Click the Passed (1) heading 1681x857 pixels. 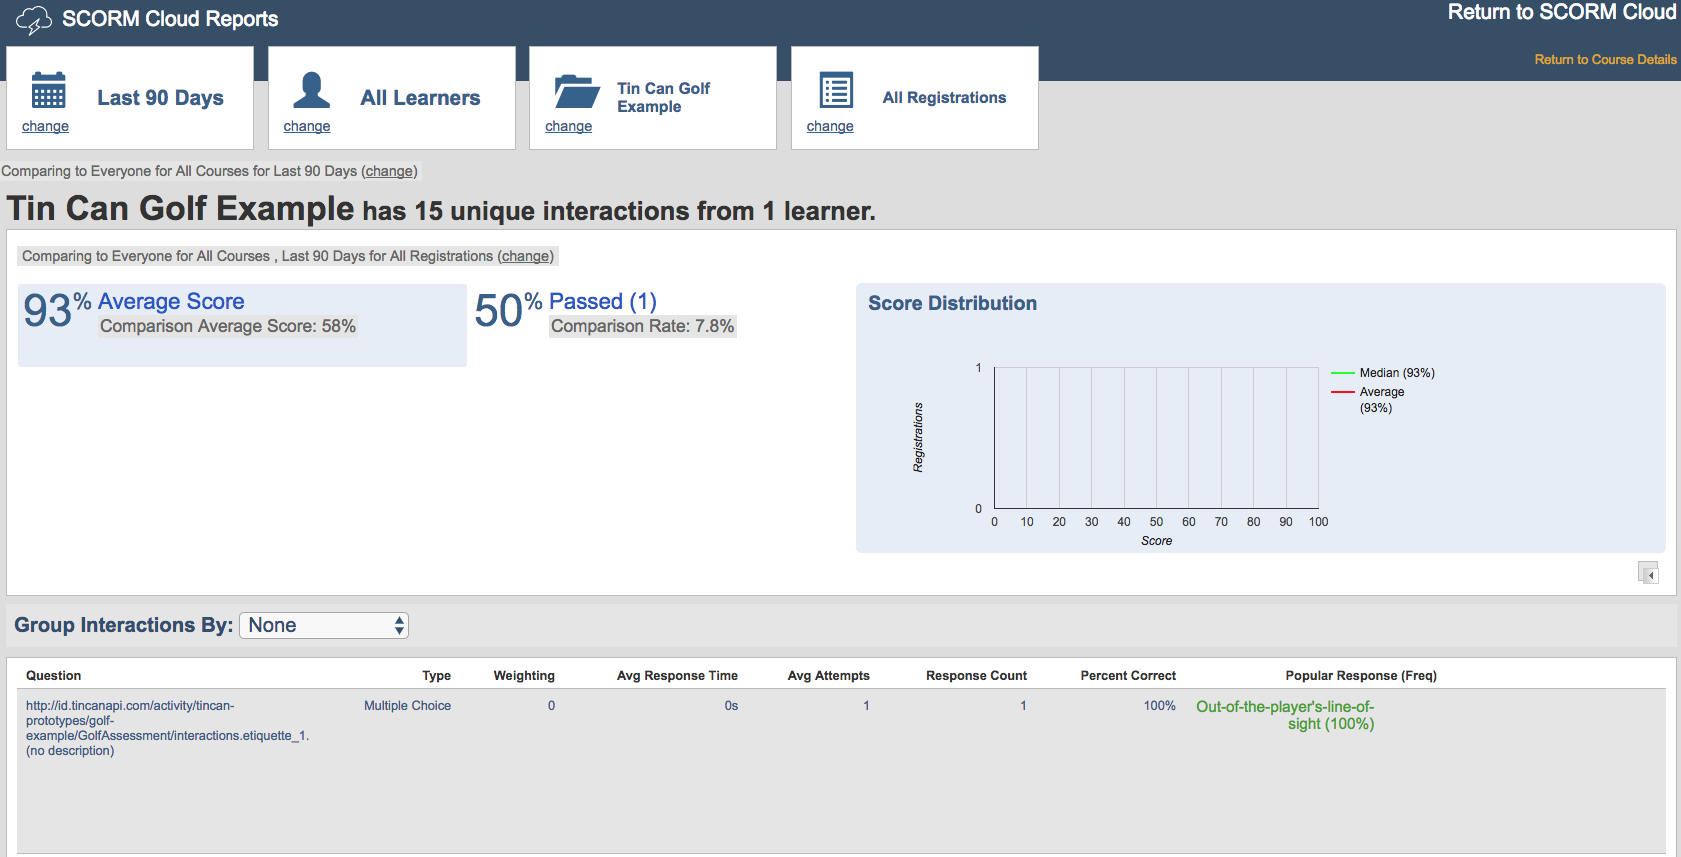[x=603, y=301]
